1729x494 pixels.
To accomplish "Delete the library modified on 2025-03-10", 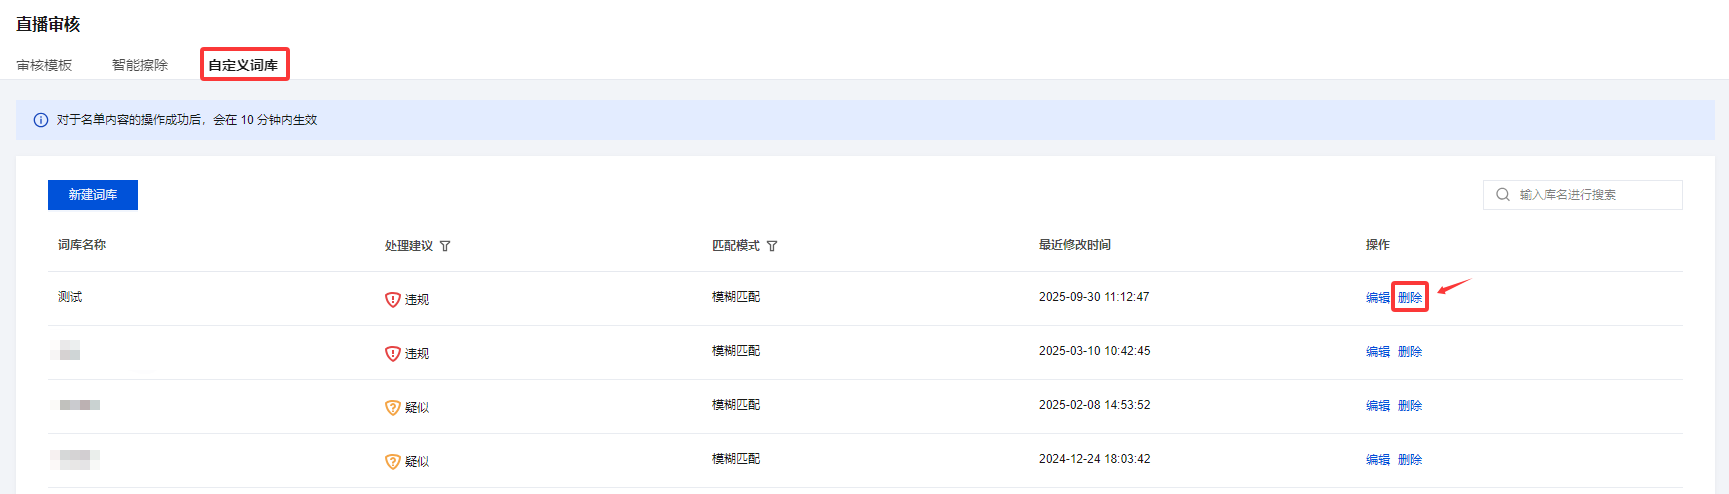I will click(x=1410, y=352).
